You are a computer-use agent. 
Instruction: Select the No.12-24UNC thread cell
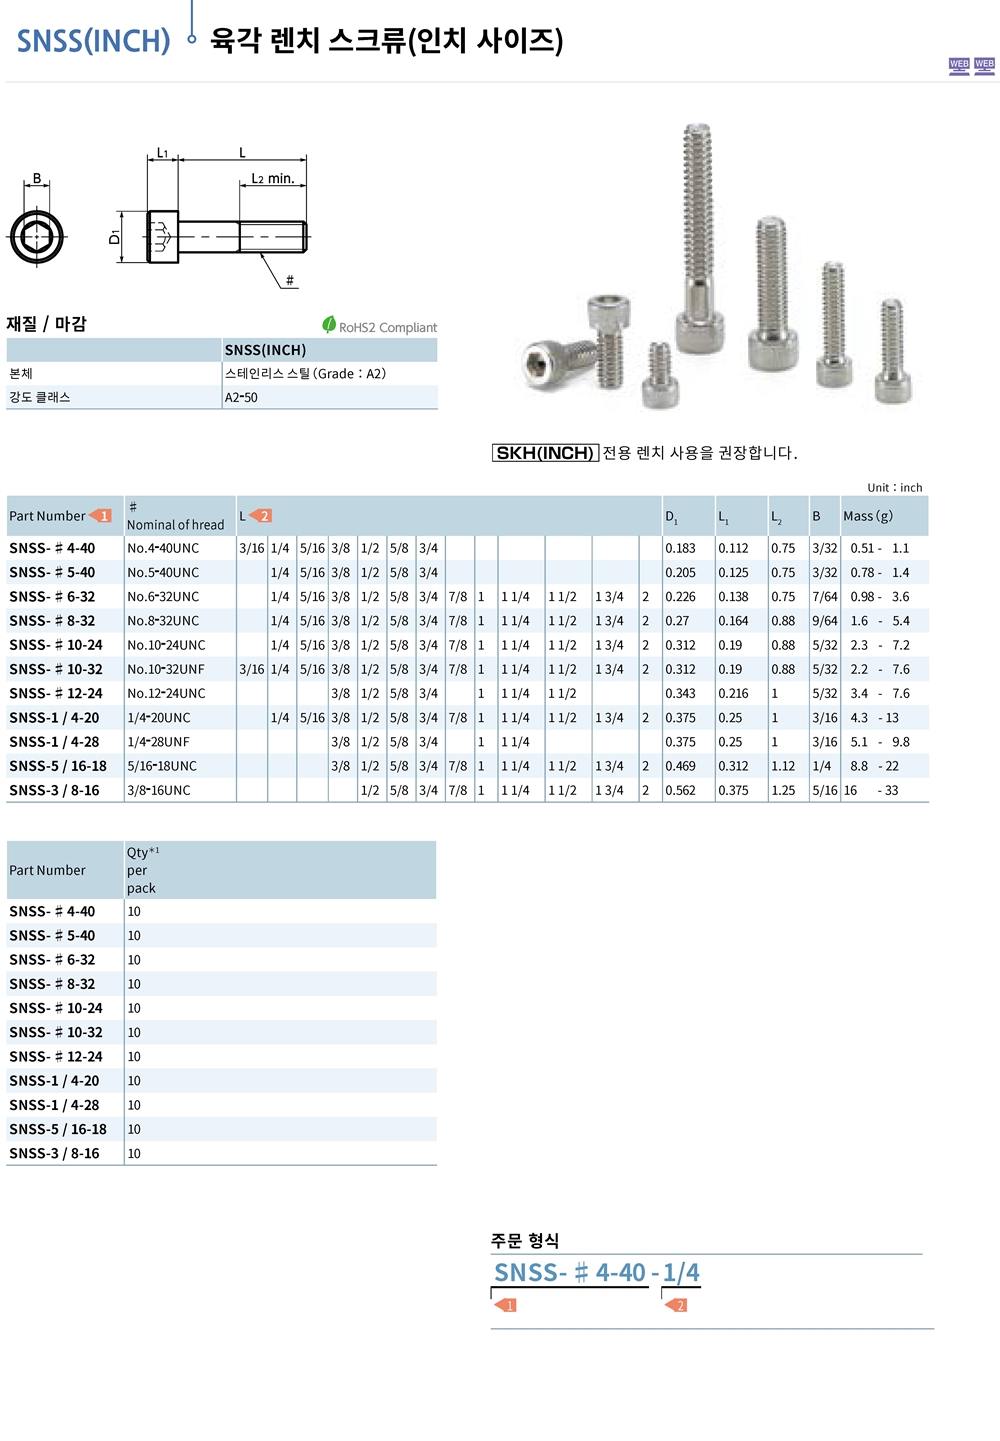point(166,693)
